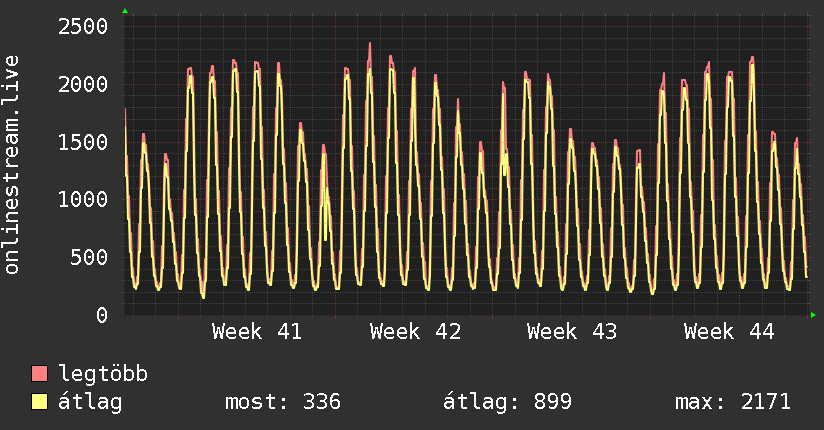
Task: Click the 2000 y-axis tick label
Action: 83,84
